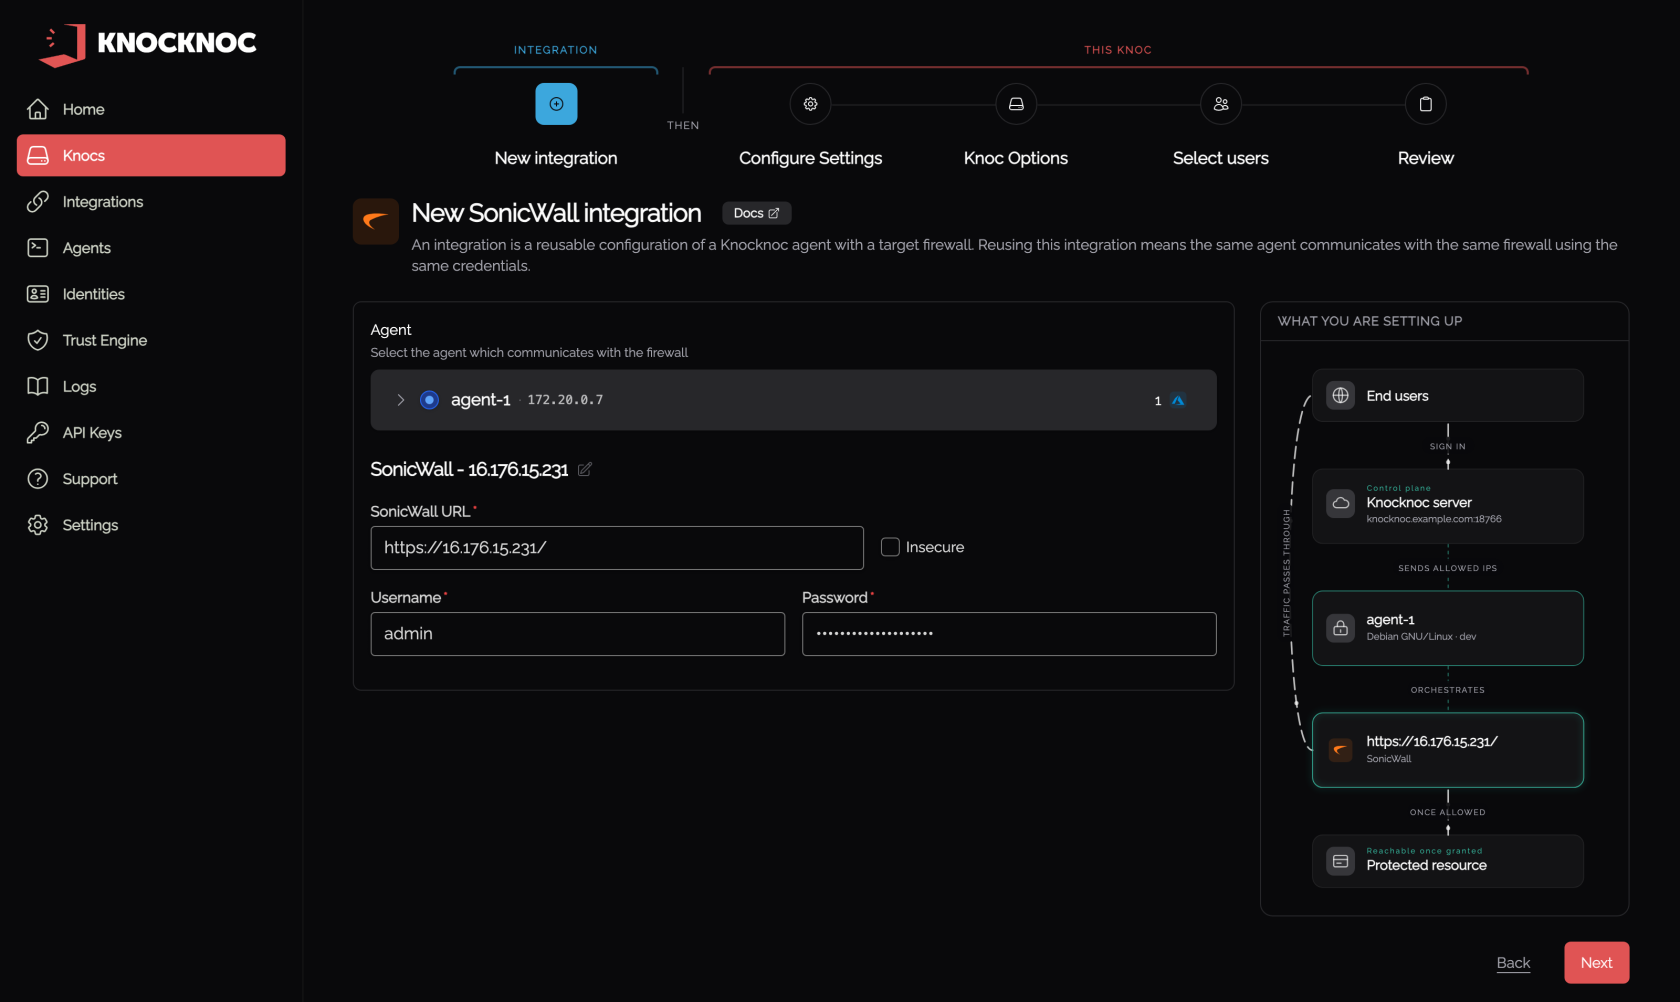
Task: Expand the agent-1 row chevron
Action: click(401, 400)
